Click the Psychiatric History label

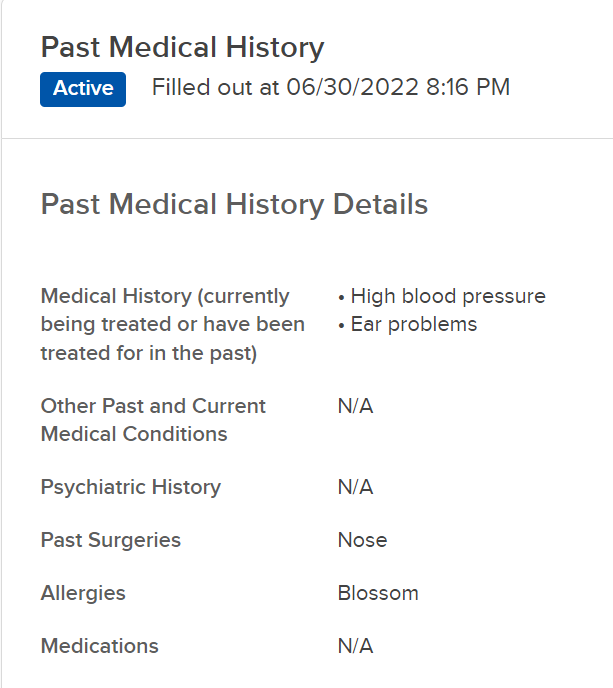point(131,487)
